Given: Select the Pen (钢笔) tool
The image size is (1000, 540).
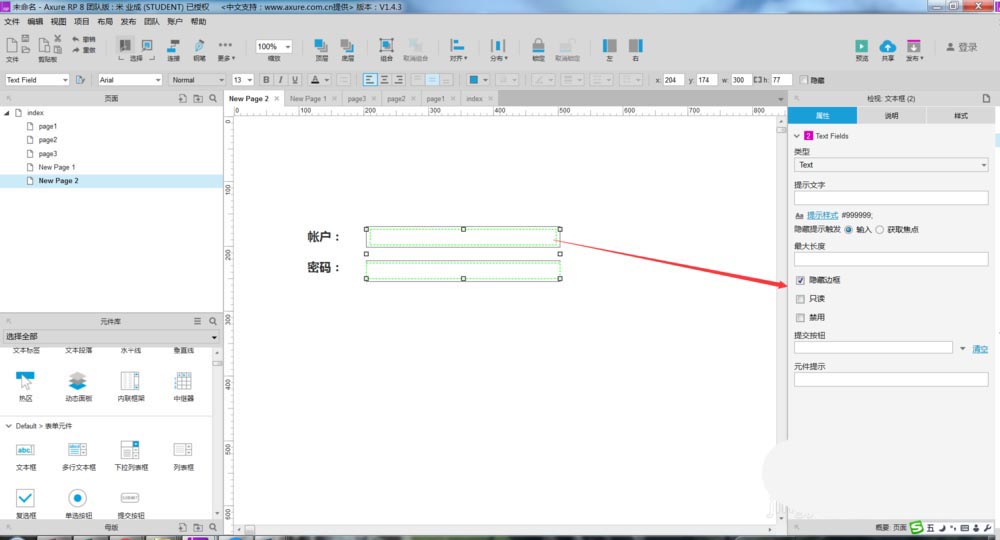Looking at the screenshot, I should [x=199, y=49].
